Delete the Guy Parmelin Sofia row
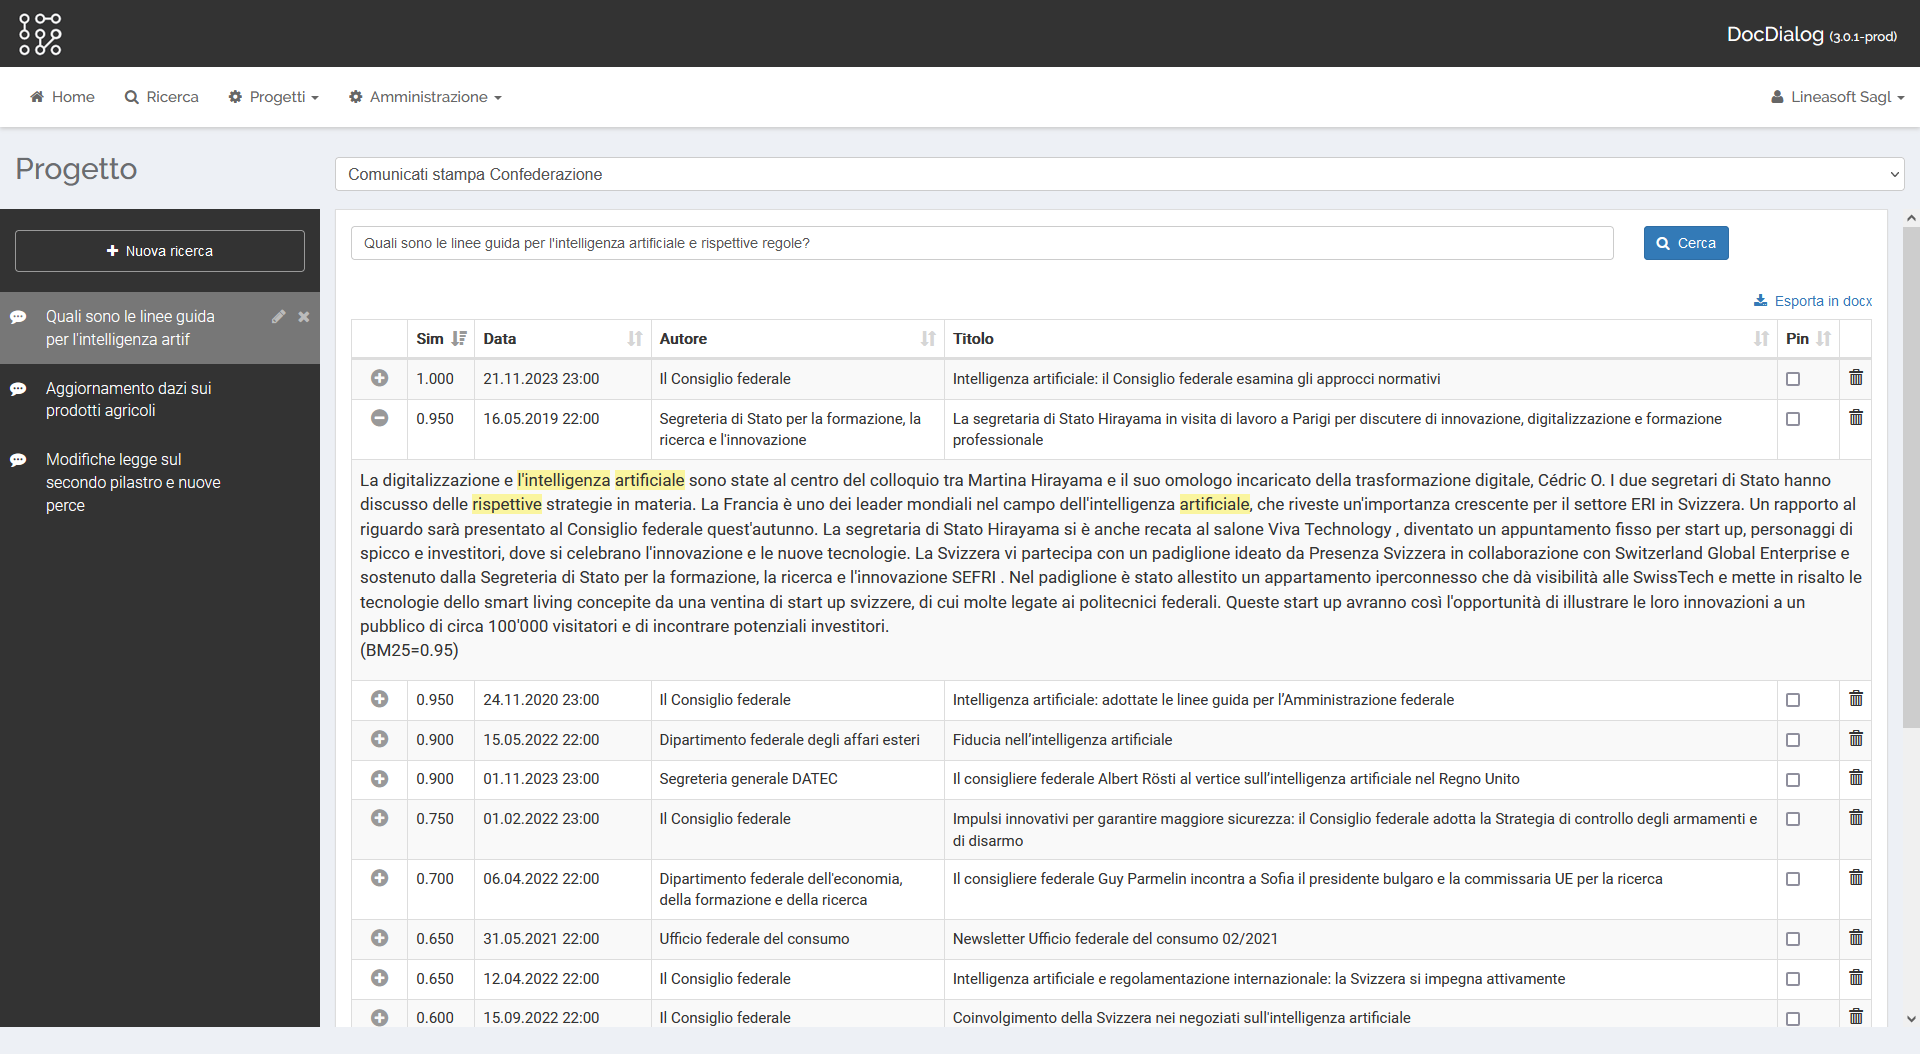The height and width of the screenshot is (1054, 1920). coord(1856,878)
